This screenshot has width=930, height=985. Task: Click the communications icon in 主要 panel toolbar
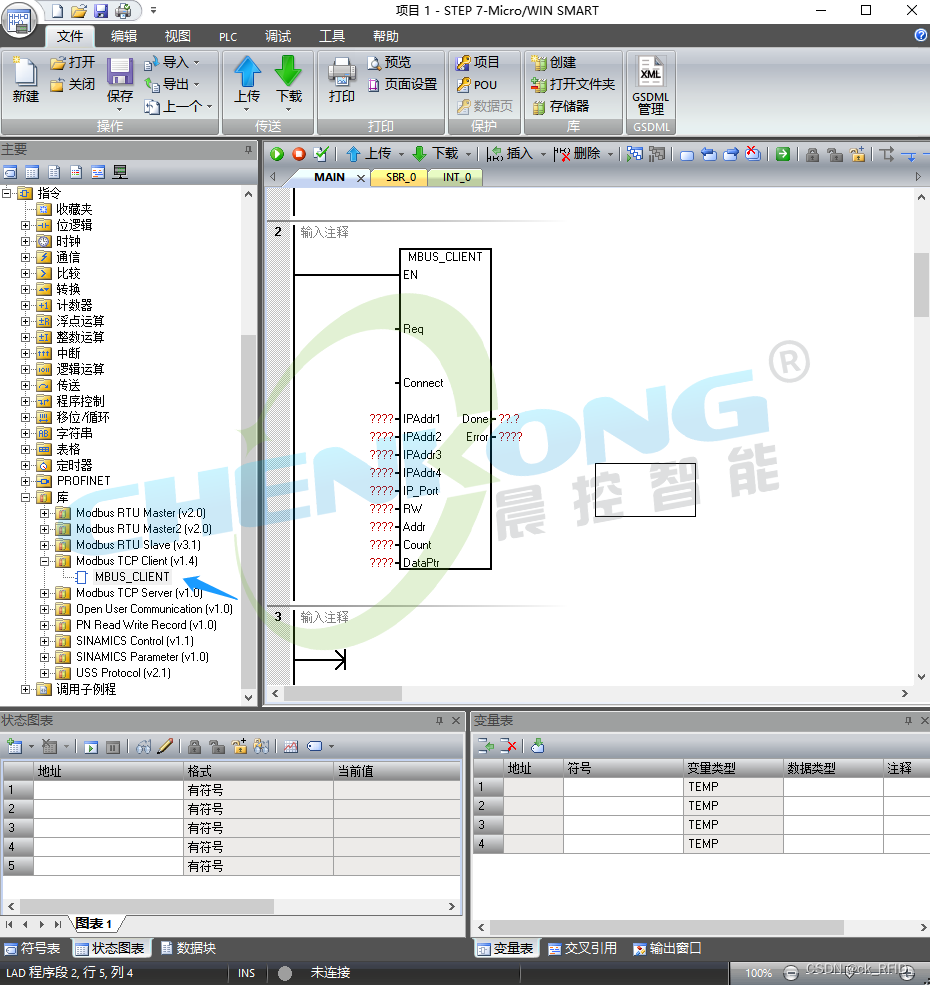click(x=120, y=172)
